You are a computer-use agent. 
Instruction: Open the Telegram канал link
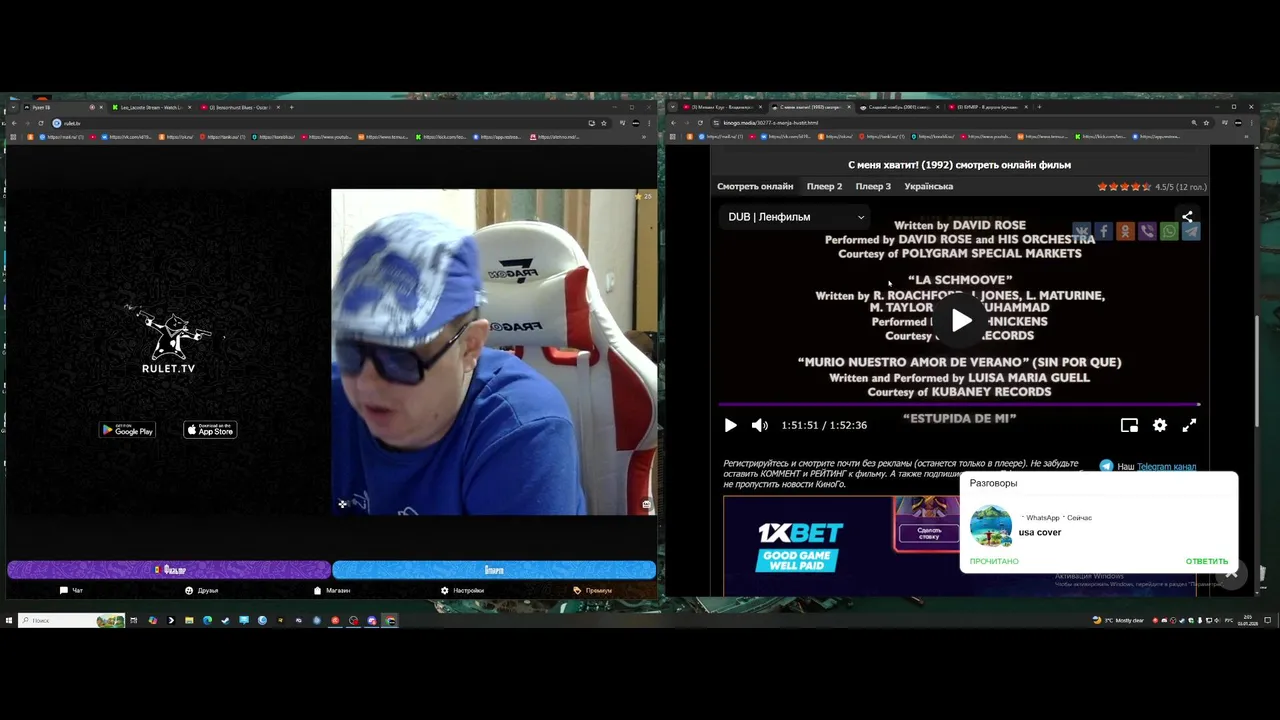tap(1166, 466)
